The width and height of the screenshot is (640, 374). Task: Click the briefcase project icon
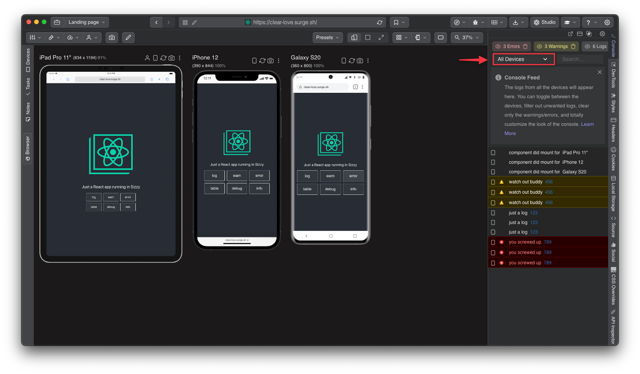57,22
